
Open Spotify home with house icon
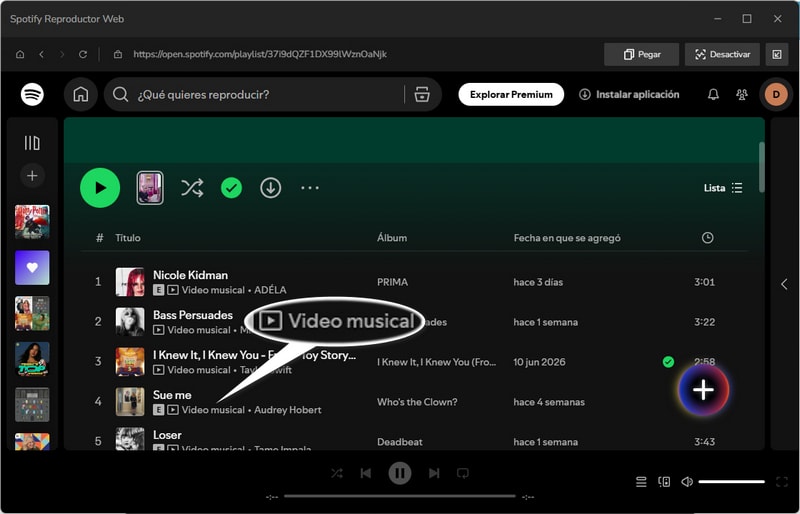click(81, 94)
